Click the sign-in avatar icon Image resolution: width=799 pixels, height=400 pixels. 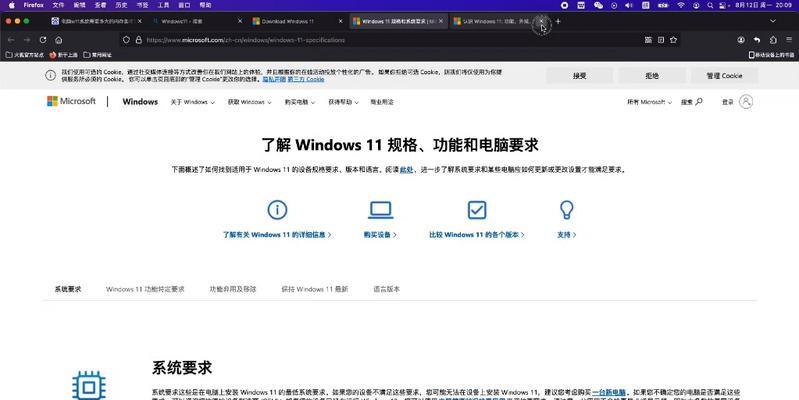[745, 101]
